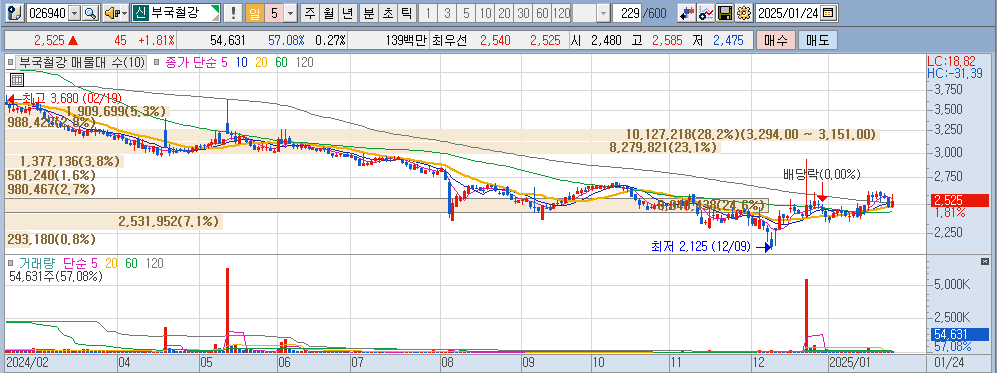997x373 pixels.
Task: Choose the 20 interval preset
Action: pos(505,13)
